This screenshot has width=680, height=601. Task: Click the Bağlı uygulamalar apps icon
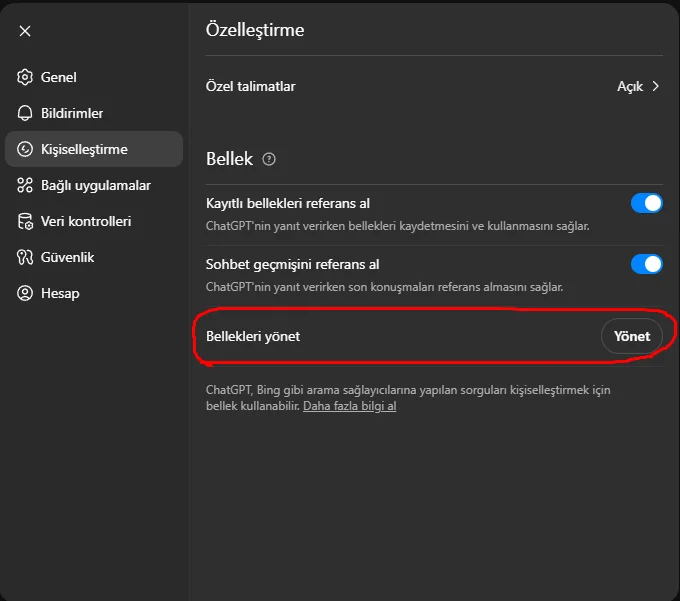coord(25,185)
